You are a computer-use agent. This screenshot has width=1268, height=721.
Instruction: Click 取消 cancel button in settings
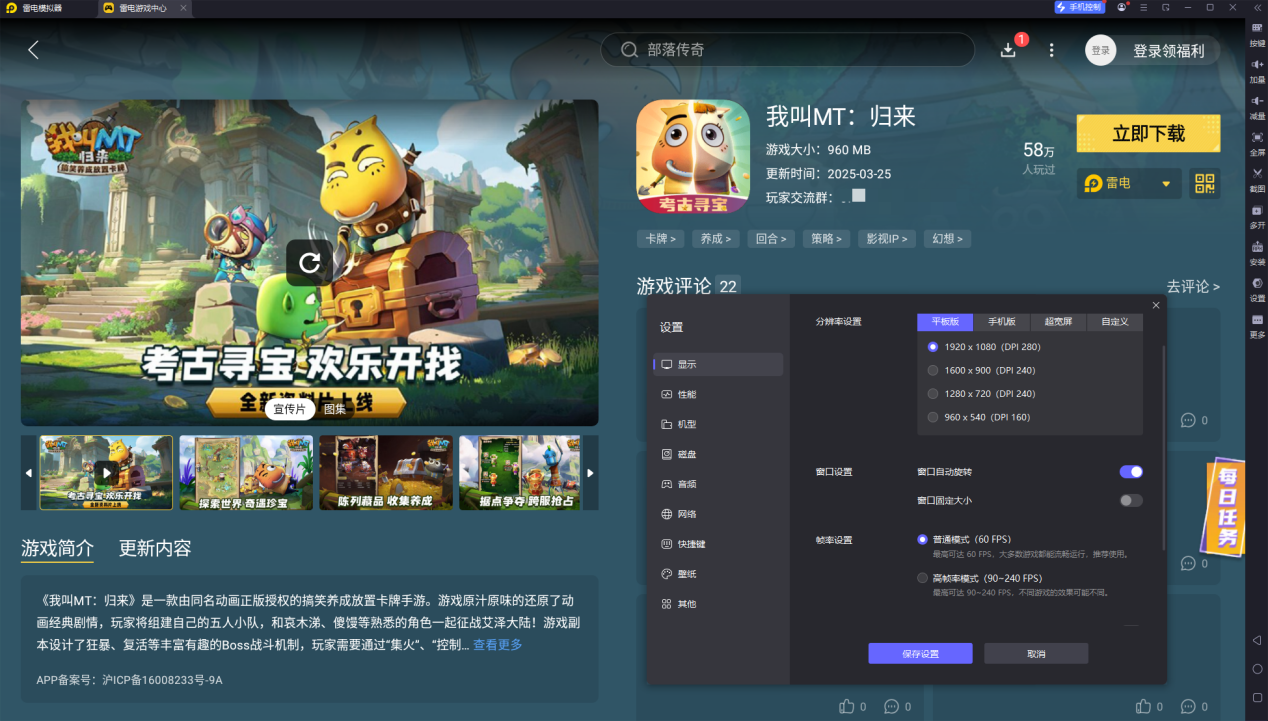1036,653
